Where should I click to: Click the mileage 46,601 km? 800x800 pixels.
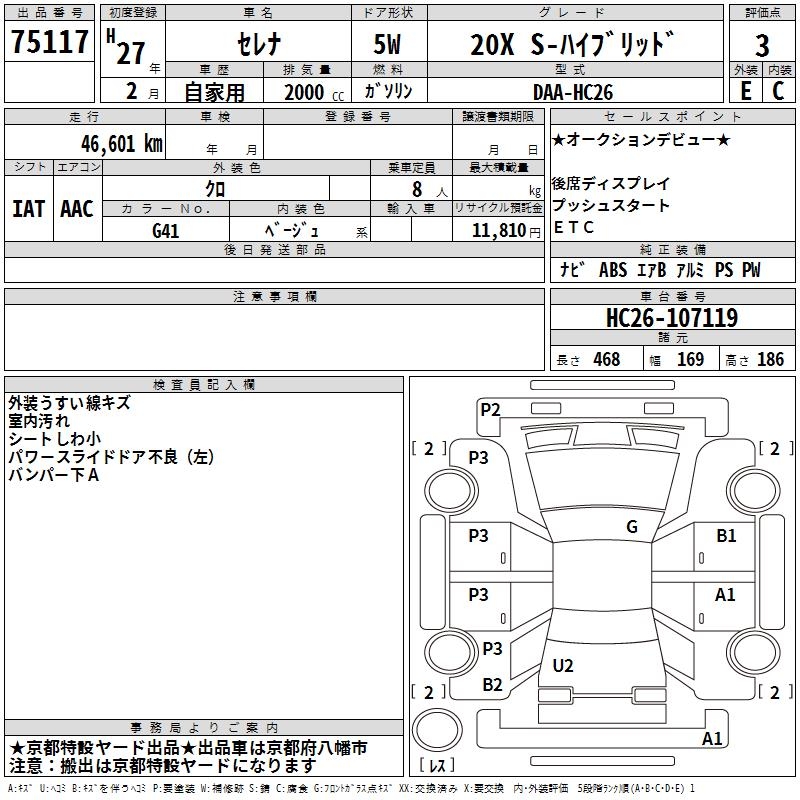[x=121, y=143]
